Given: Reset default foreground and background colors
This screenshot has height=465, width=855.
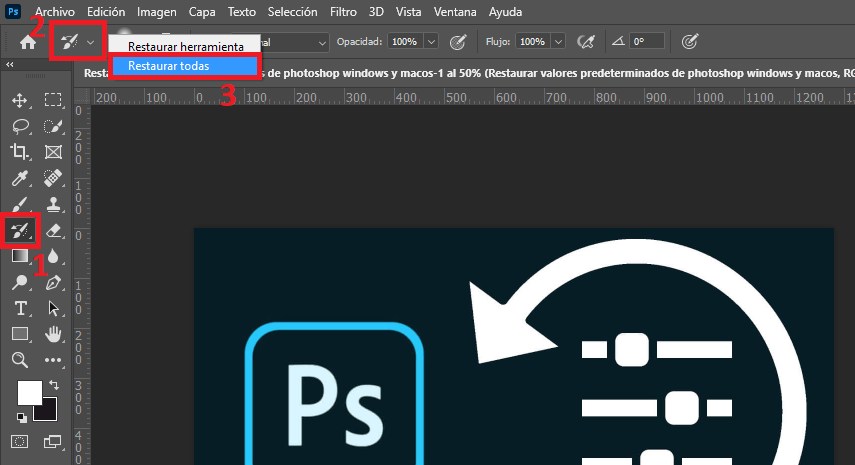Looking at the screenshot, I should pos(21,418).
